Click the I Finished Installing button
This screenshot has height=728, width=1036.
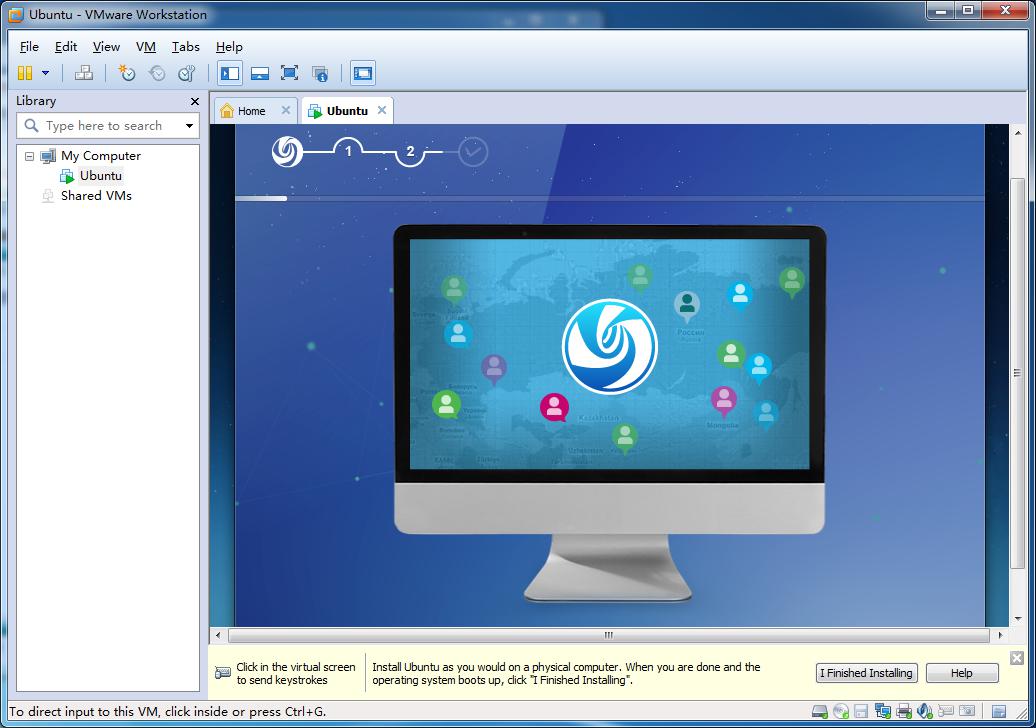[x=866, y=673]
